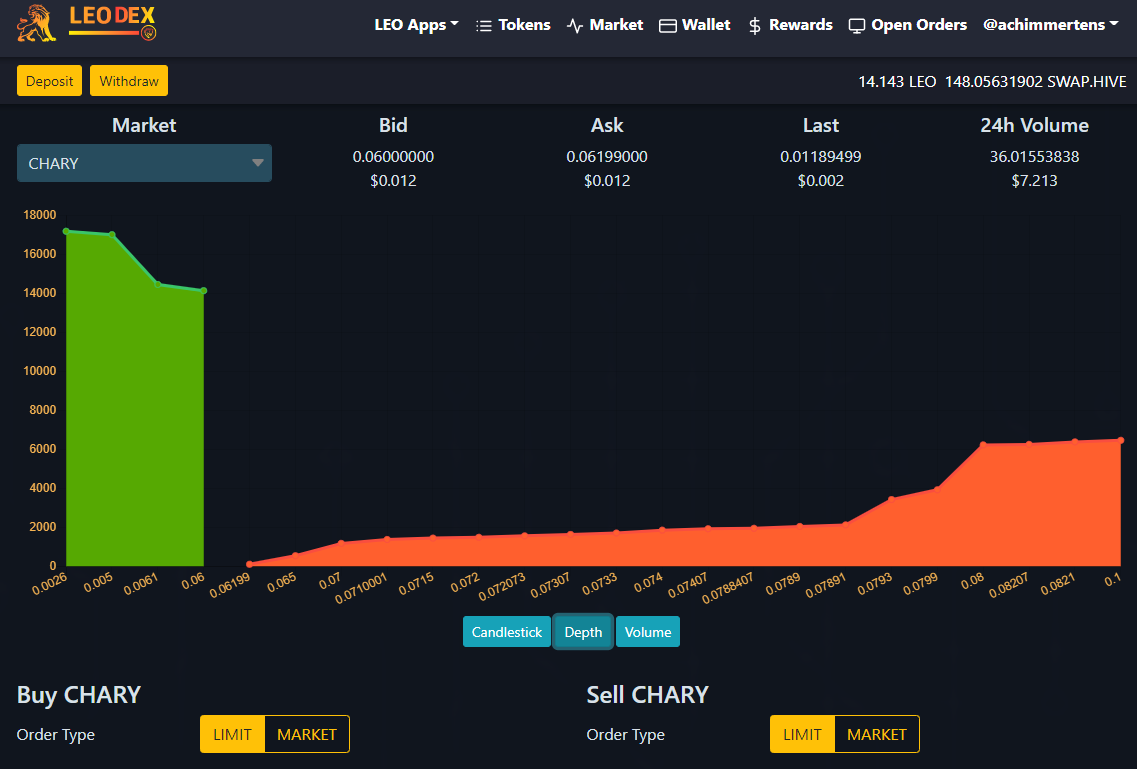Click the Open Orders monitor icon
Image resolution: width=1137 pixels, height=769 pixels.
tap(857, 26)
